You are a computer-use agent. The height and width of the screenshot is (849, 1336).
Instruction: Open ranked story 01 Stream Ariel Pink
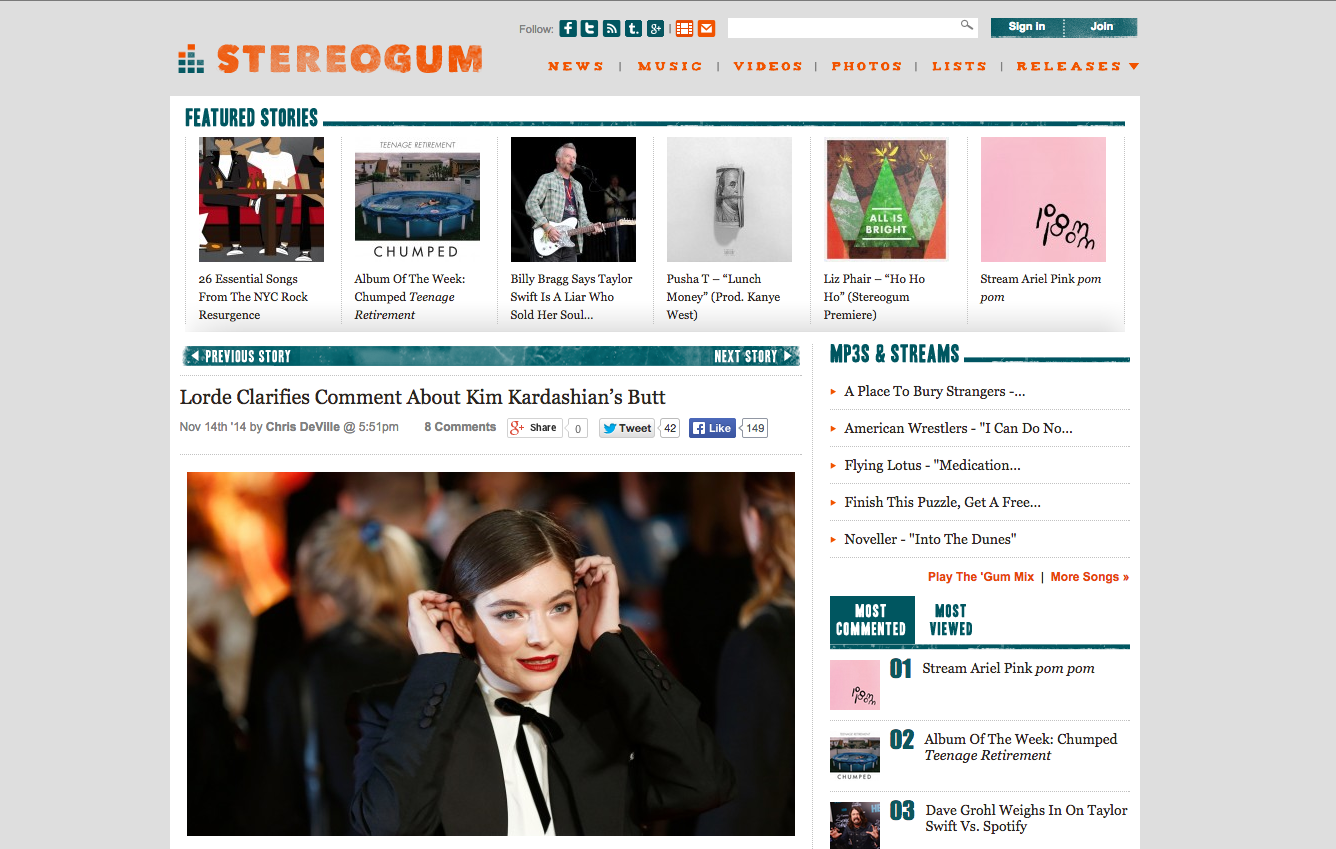1008,668
